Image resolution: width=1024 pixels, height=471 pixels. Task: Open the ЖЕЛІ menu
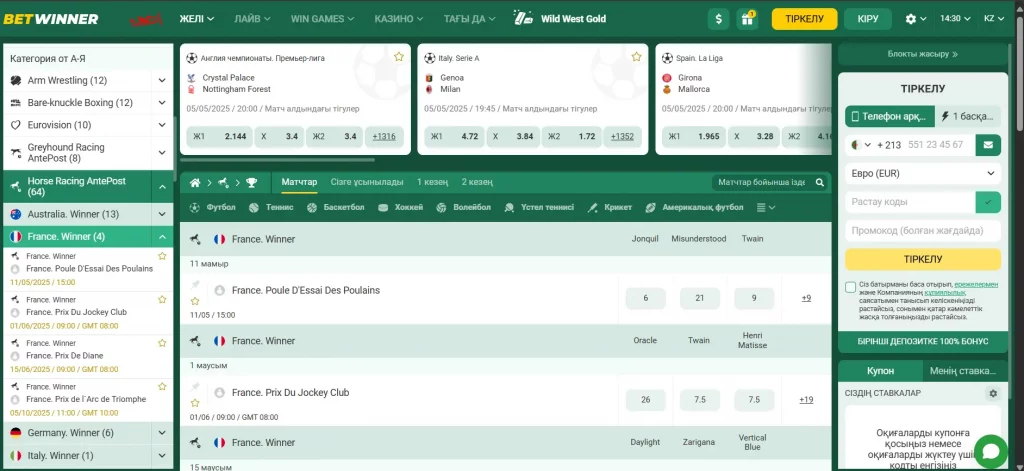click(197, 19)
